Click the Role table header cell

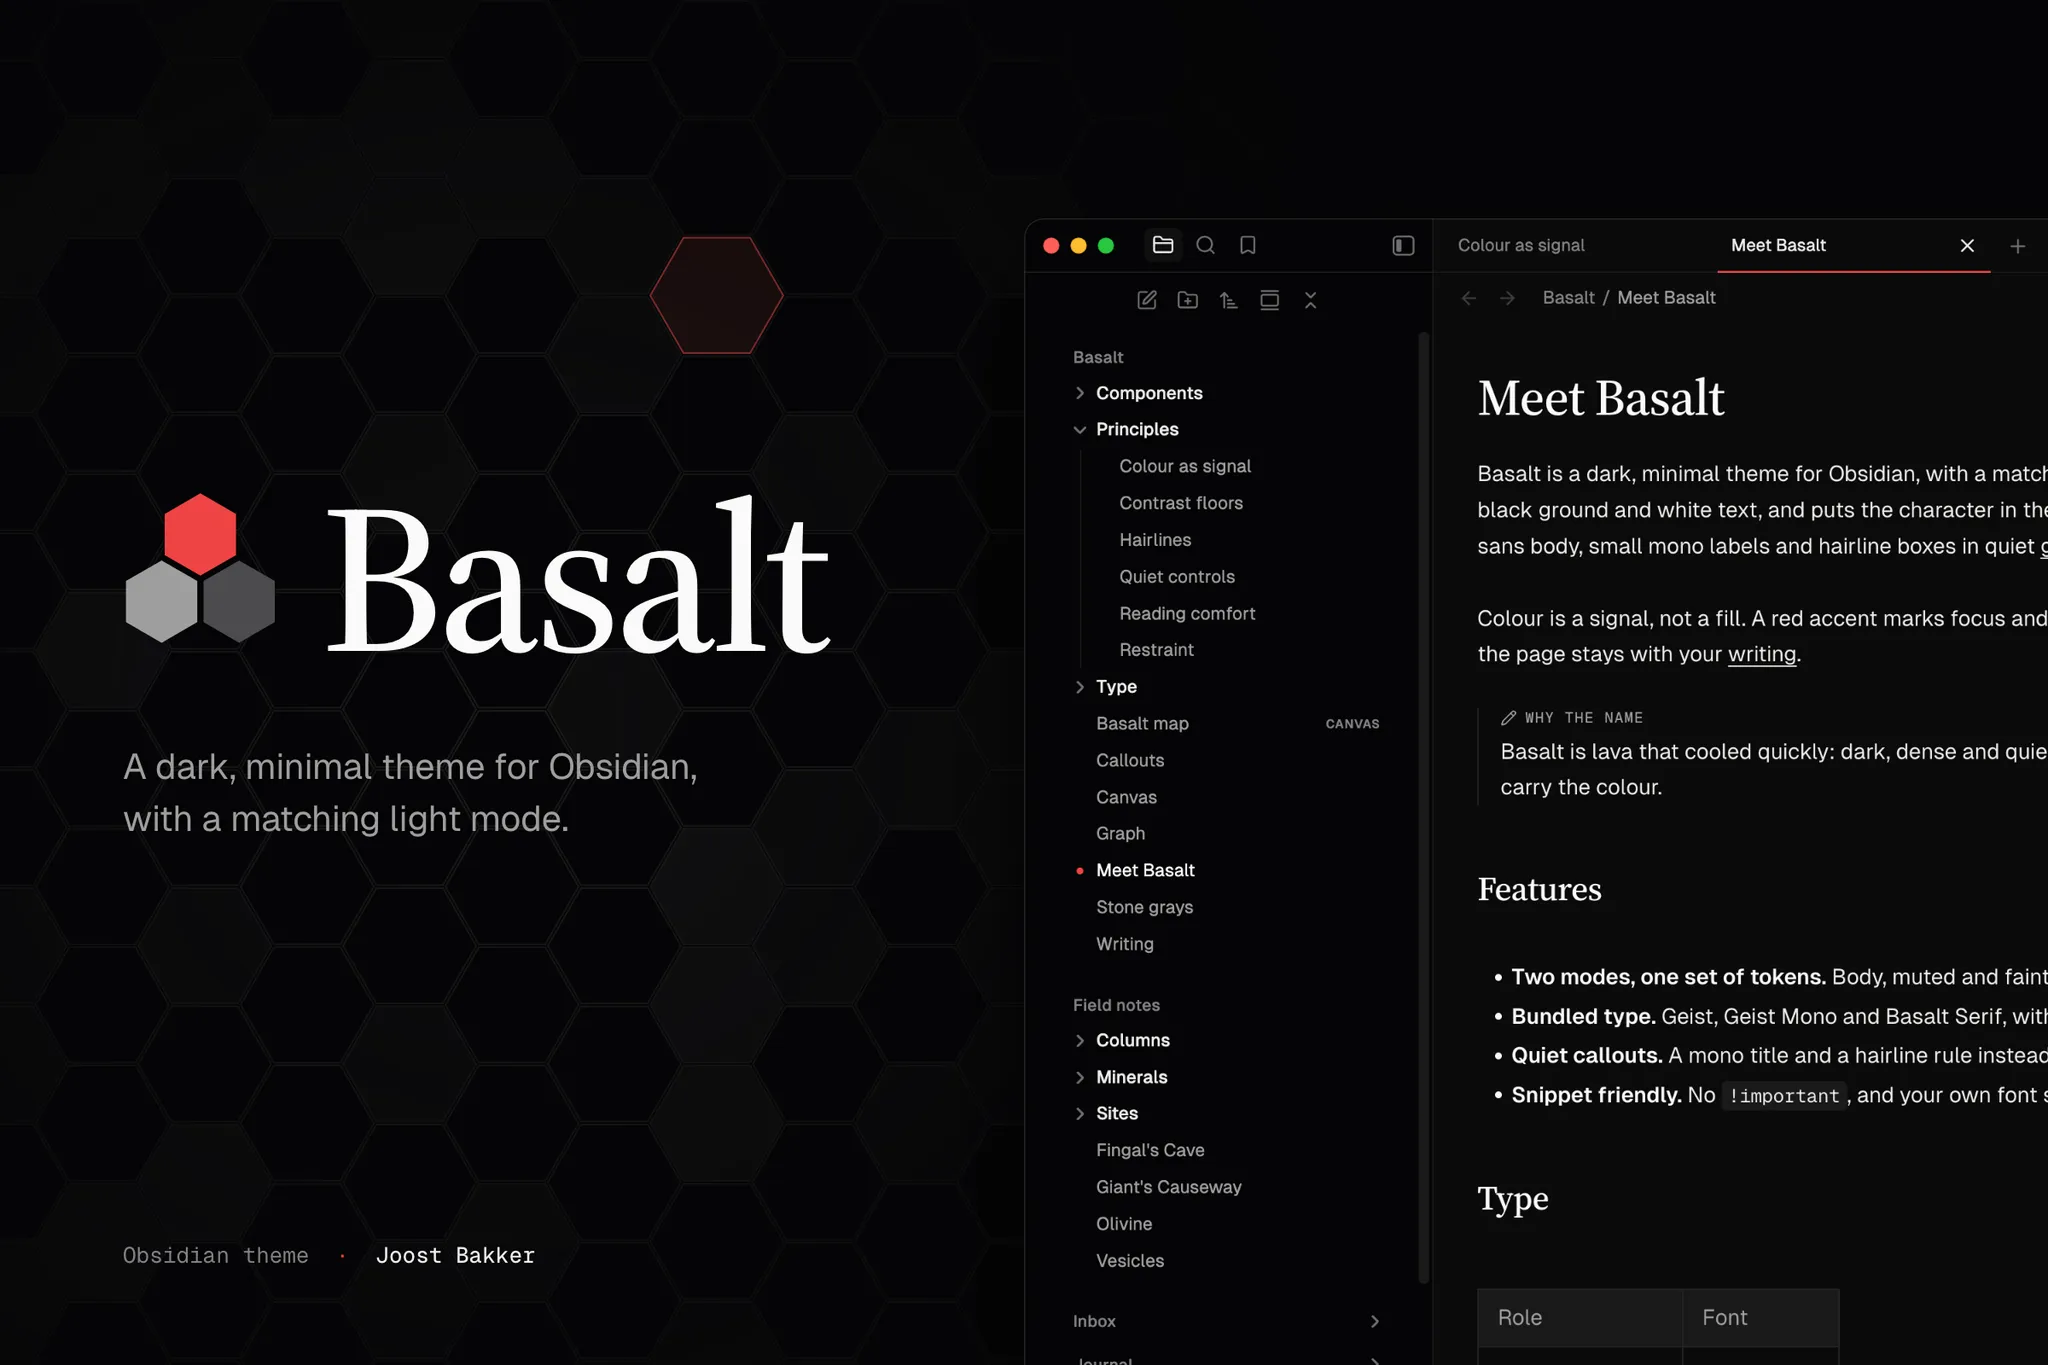[1580, 1318]
